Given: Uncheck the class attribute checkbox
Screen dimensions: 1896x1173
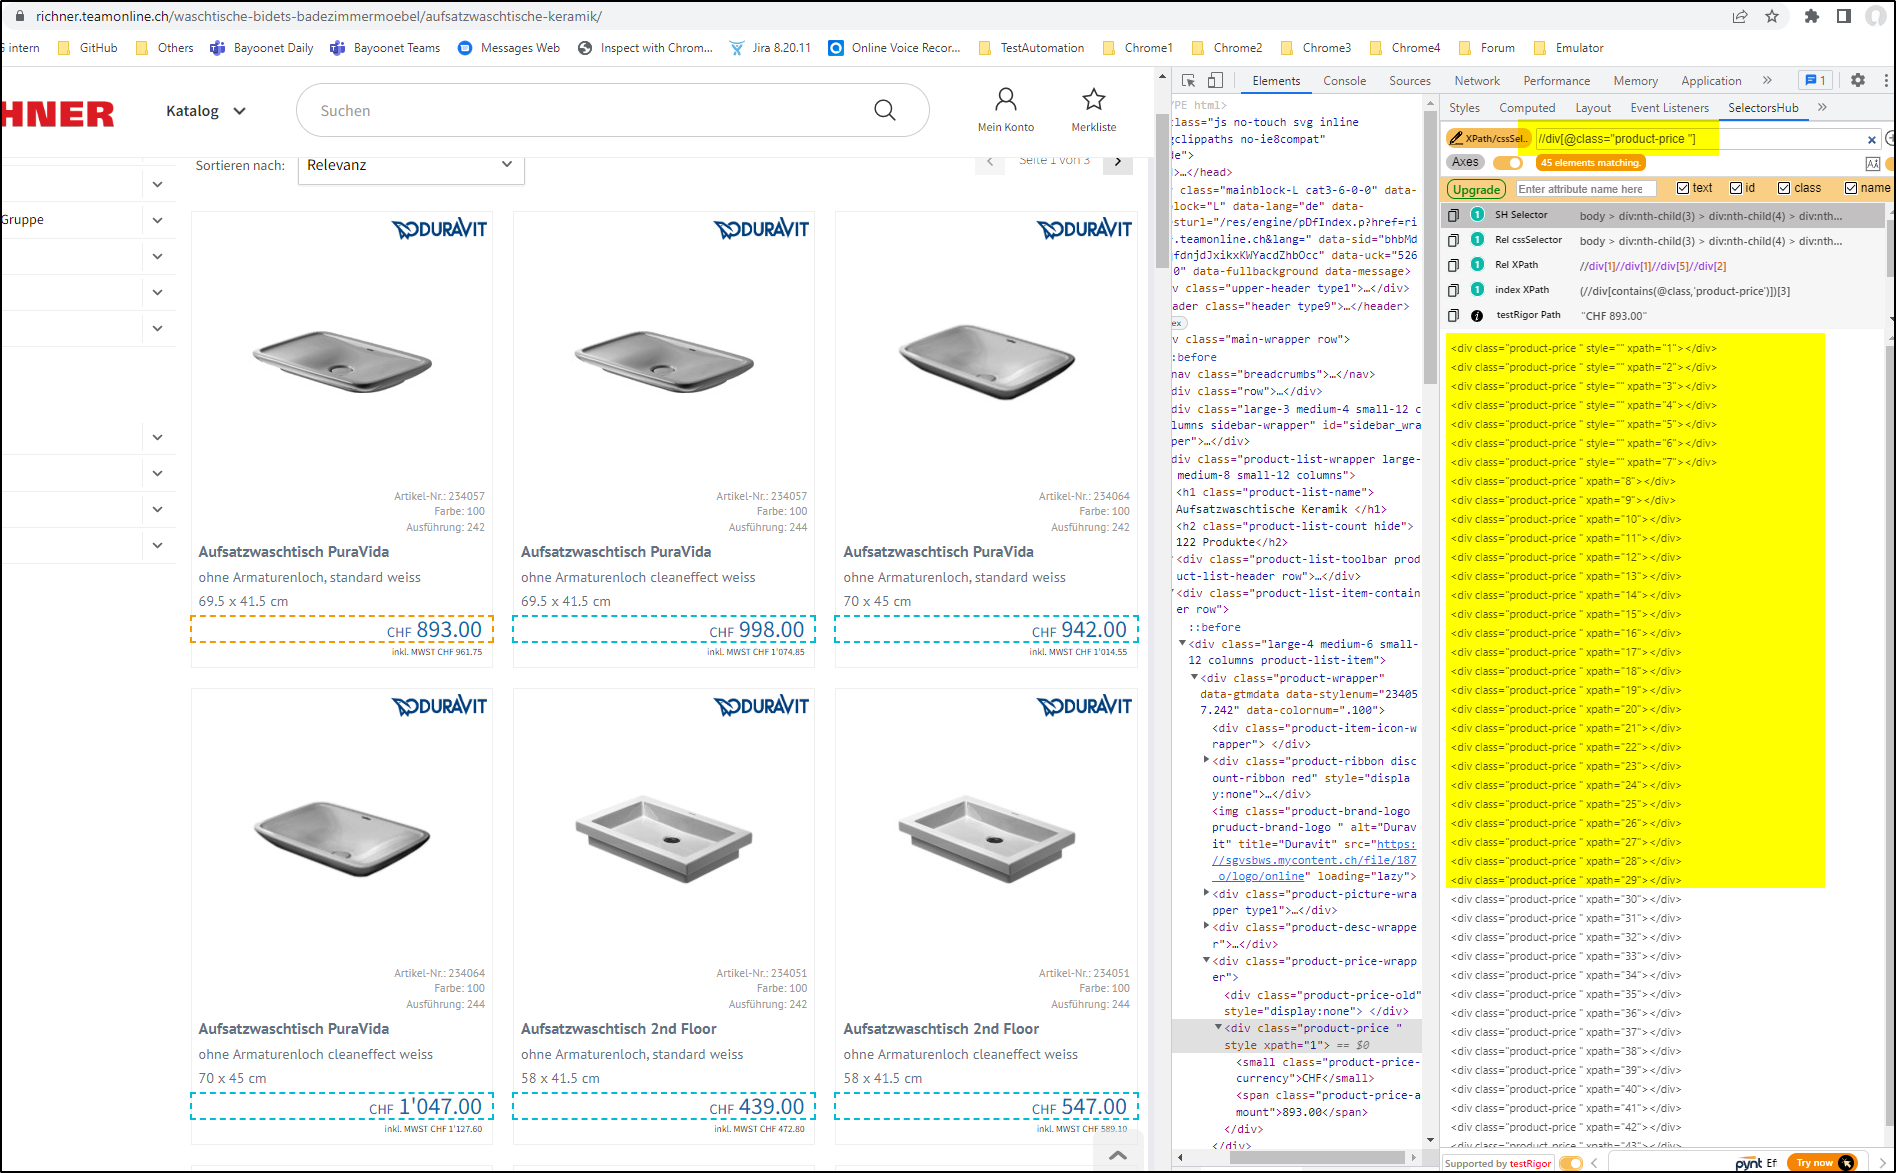Looking at the screenshot, I should pos(1784,188).
